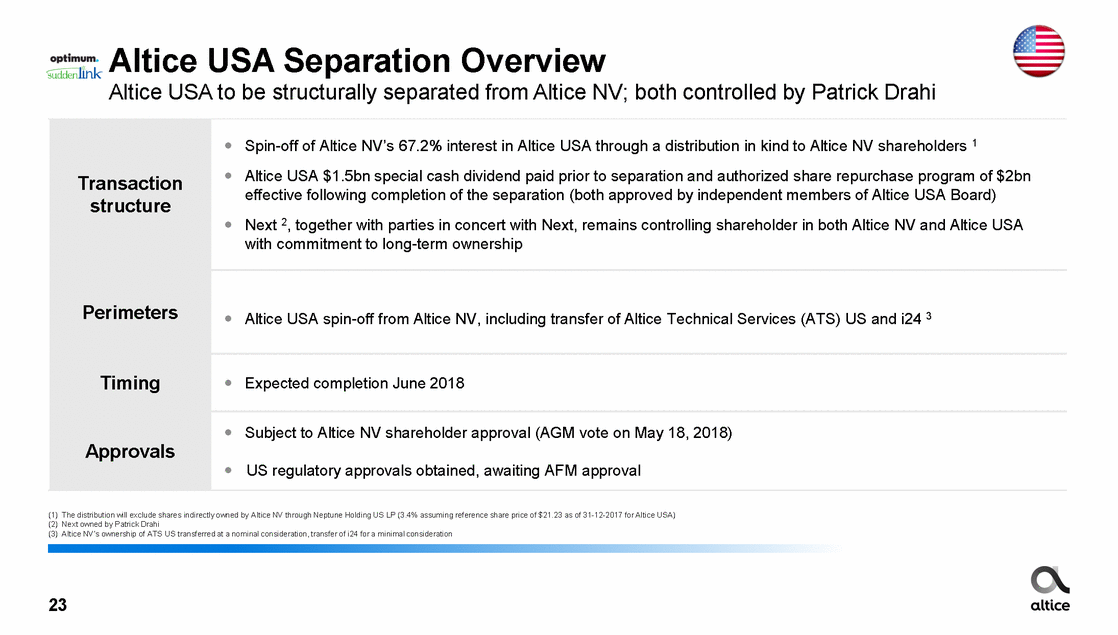Click footnote (1) about Neptune Holding US LP

click(362, 514)
